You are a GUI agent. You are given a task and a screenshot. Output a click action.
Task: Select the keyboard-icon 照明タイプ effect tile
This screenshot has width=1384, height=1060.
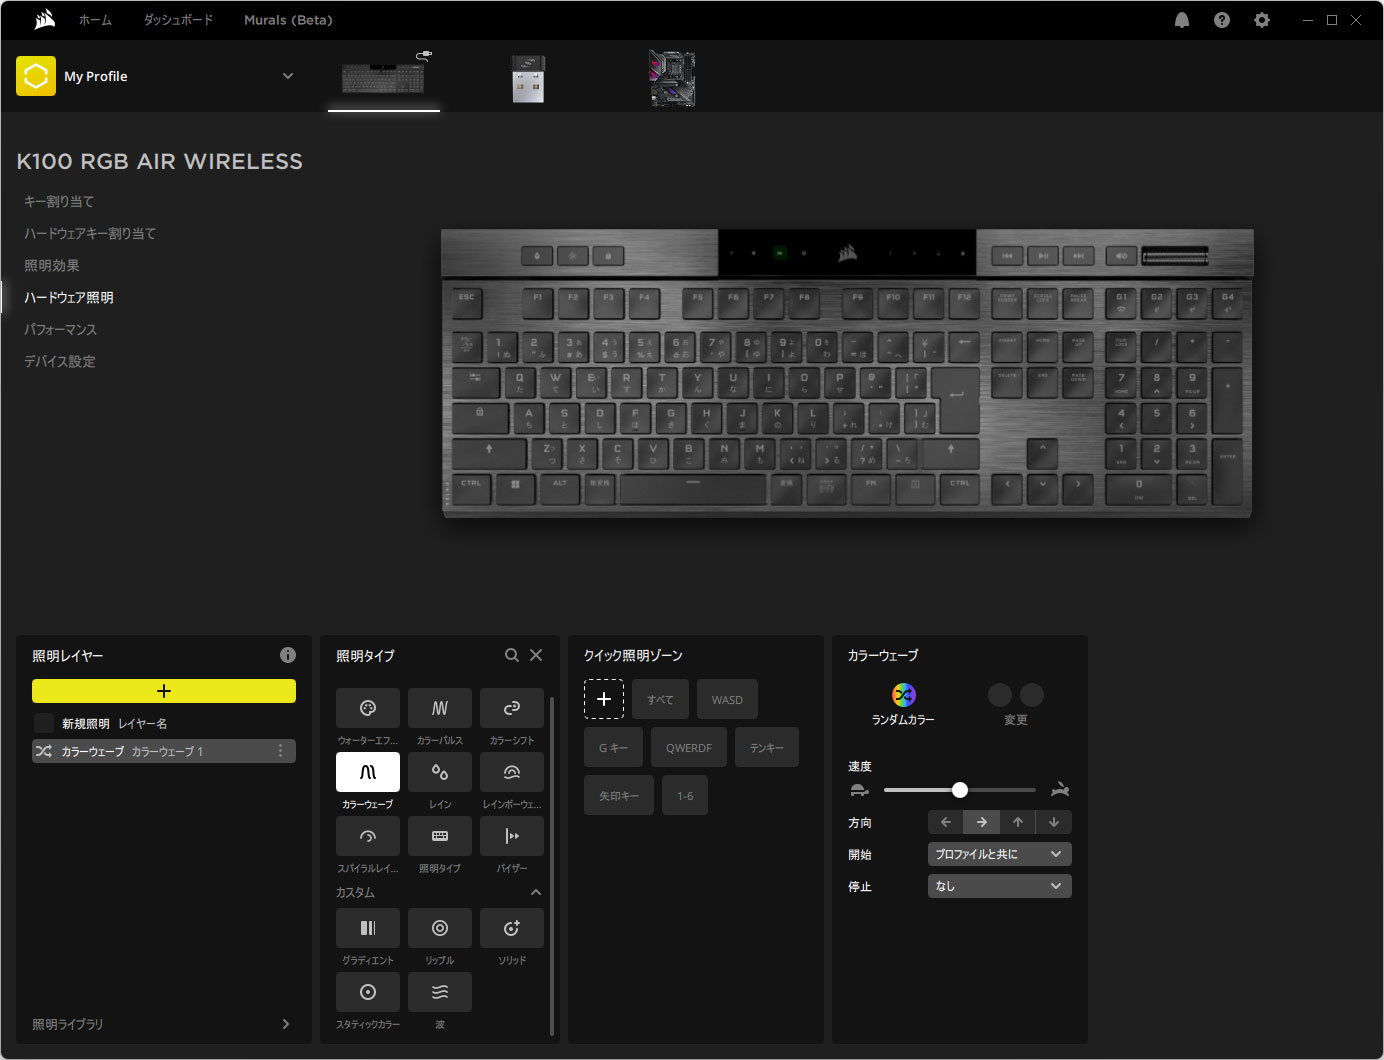(x=440, y=836)
